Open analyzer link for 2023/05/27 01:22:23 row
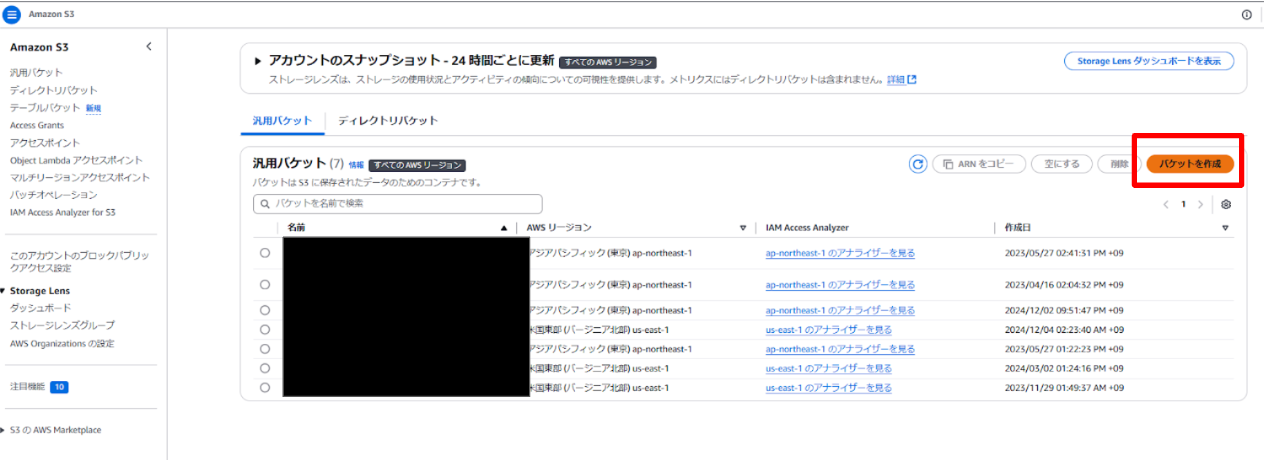1264x460 pixels. [x=840, y=349]
